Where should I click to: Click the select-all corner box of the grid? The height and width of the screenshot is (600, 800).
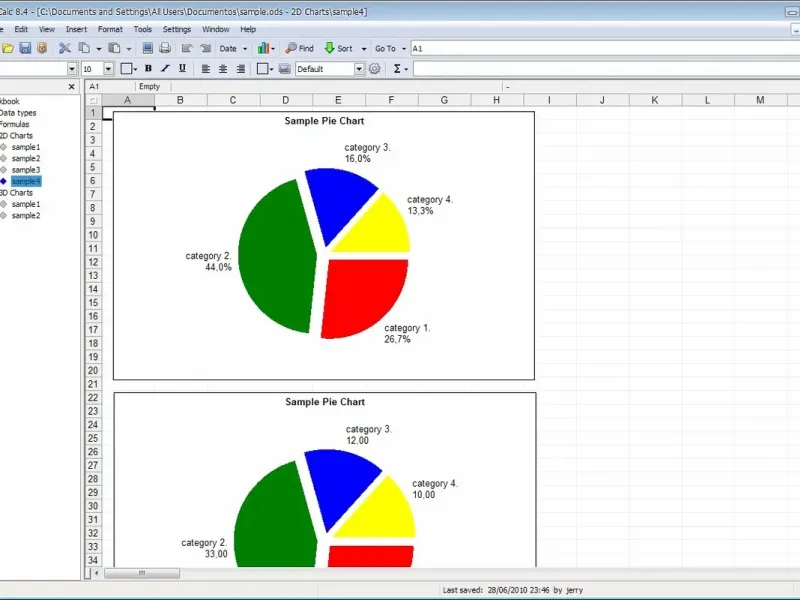tap(93, 100)
